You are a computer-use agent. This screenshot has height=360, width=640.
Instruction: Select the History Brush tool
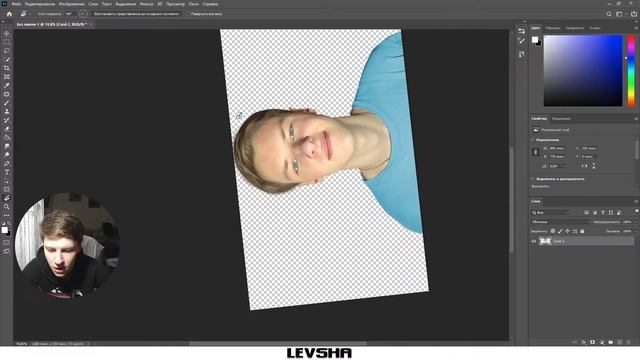(7, 120)
